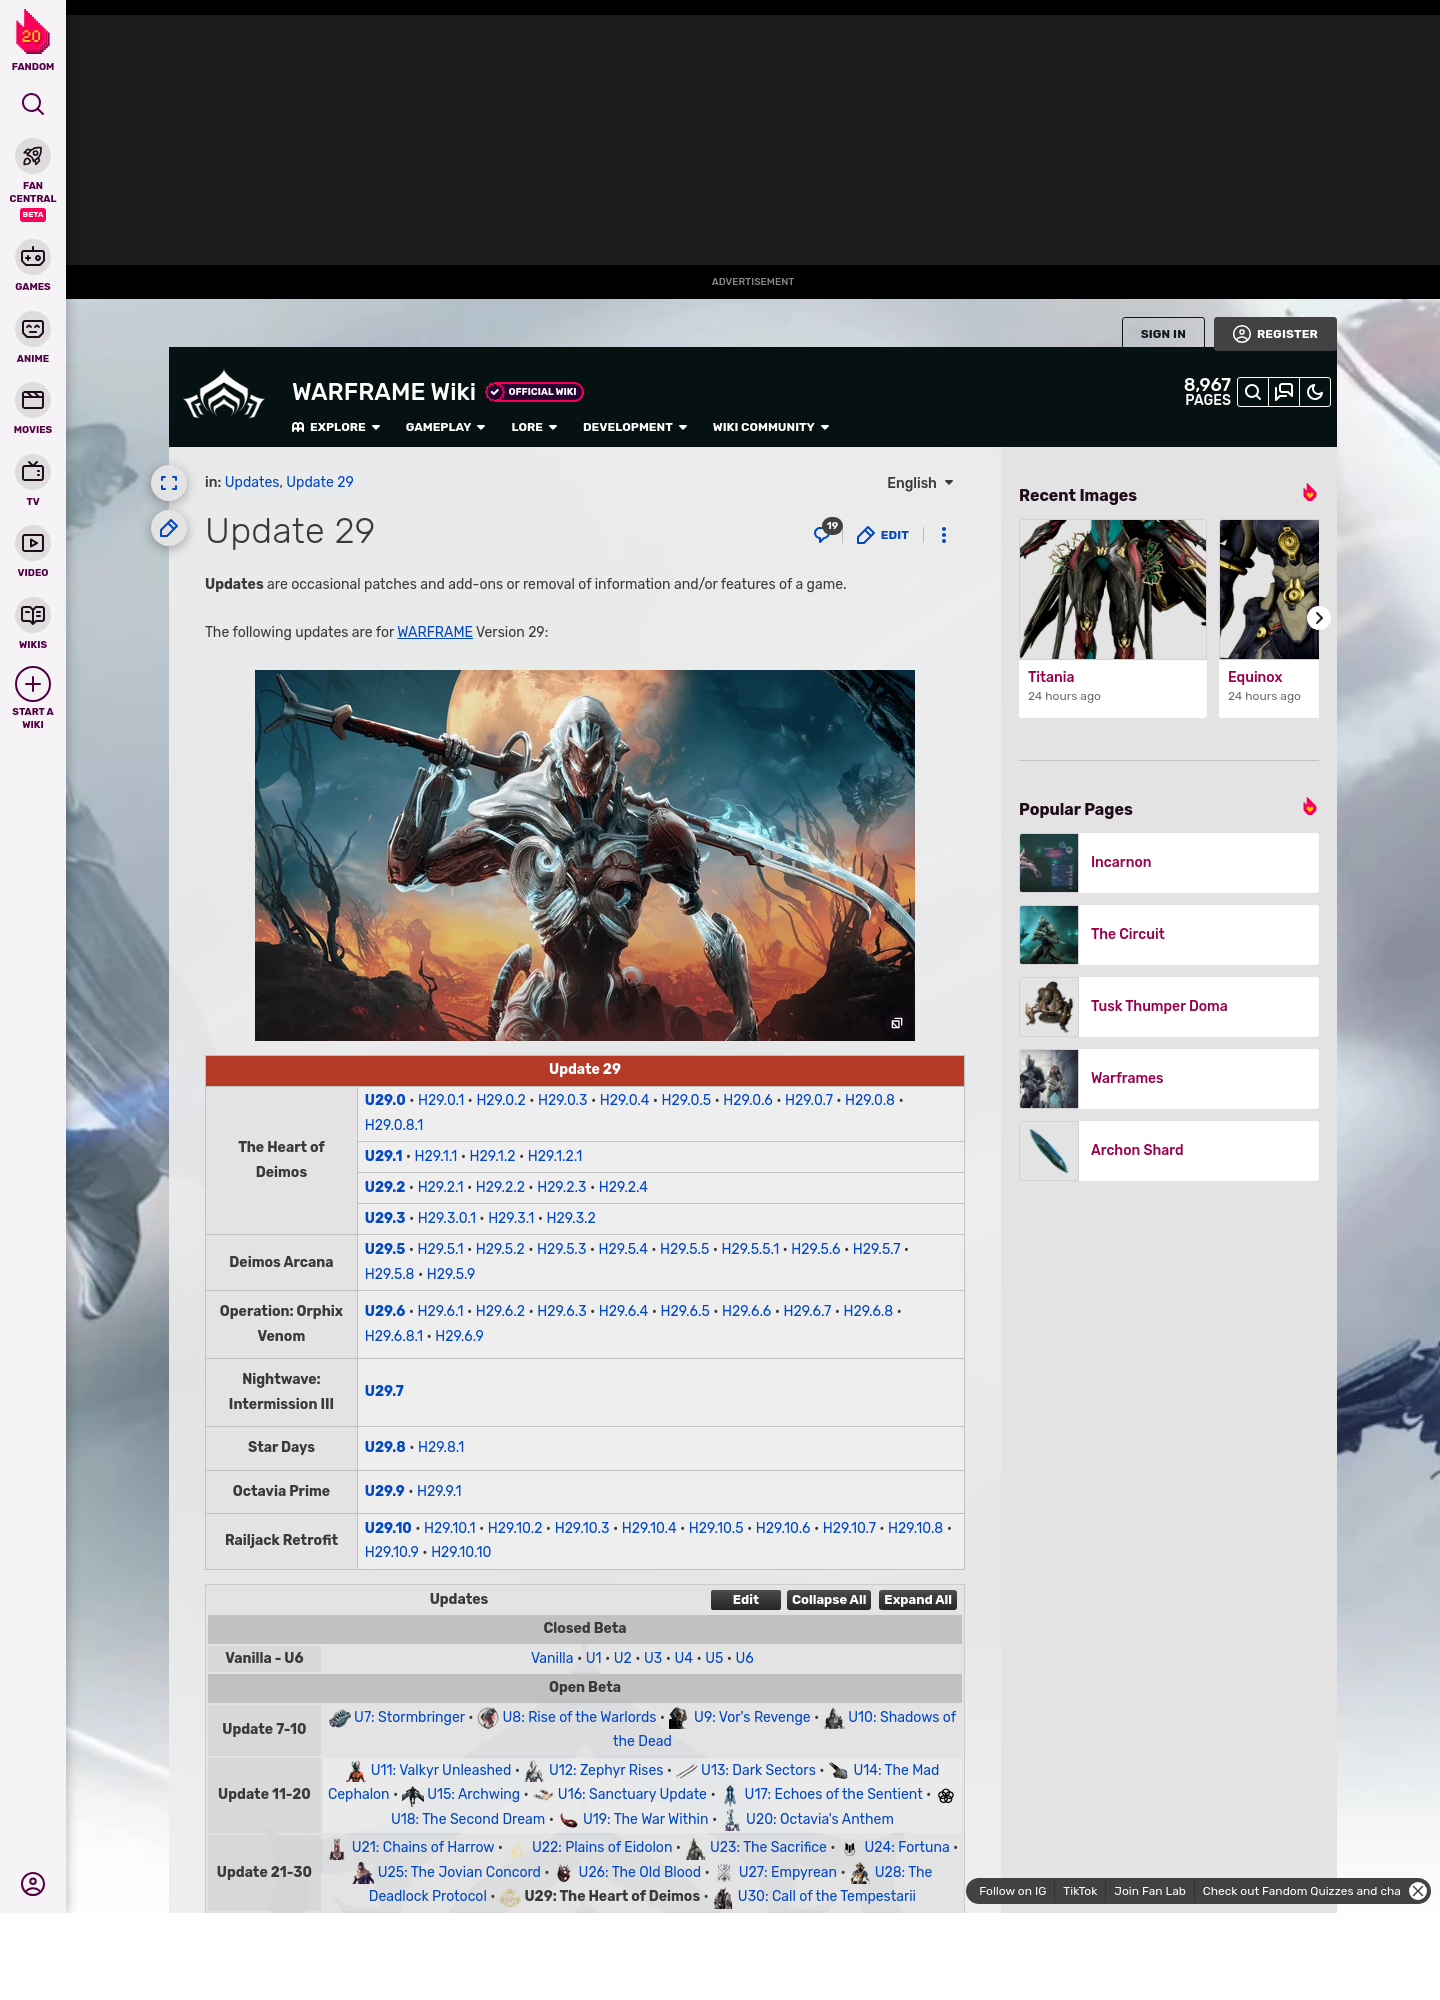Close the bottom Fandom promo bar
1440x2000 pixels.
1418,1891
